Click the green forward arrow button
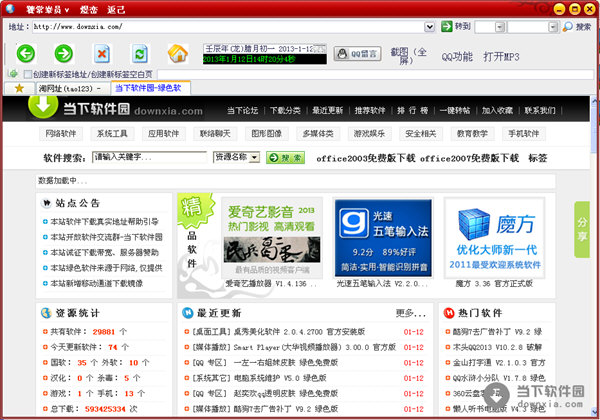Screen dimensions: 600x420 (64, 54)
